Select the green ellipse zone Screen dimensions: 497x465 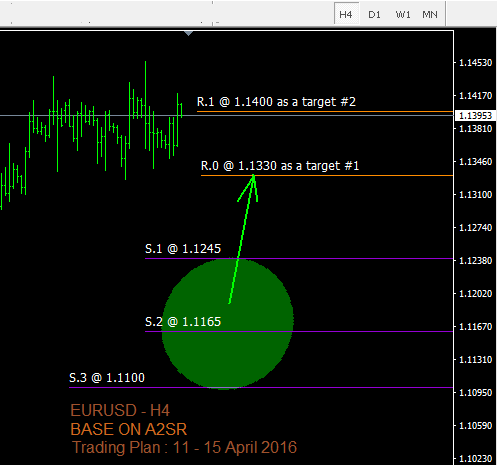(x=228, y=324)
